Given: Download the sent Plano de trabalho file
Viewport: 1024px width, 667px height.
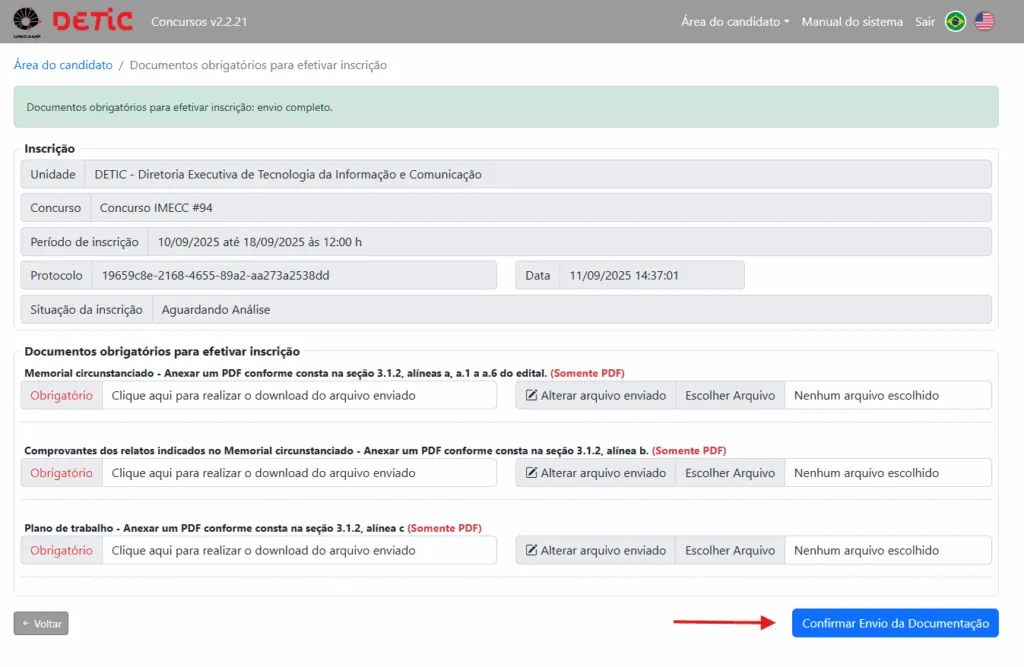Looking at the screenshot, I should [x=263, y=550].
